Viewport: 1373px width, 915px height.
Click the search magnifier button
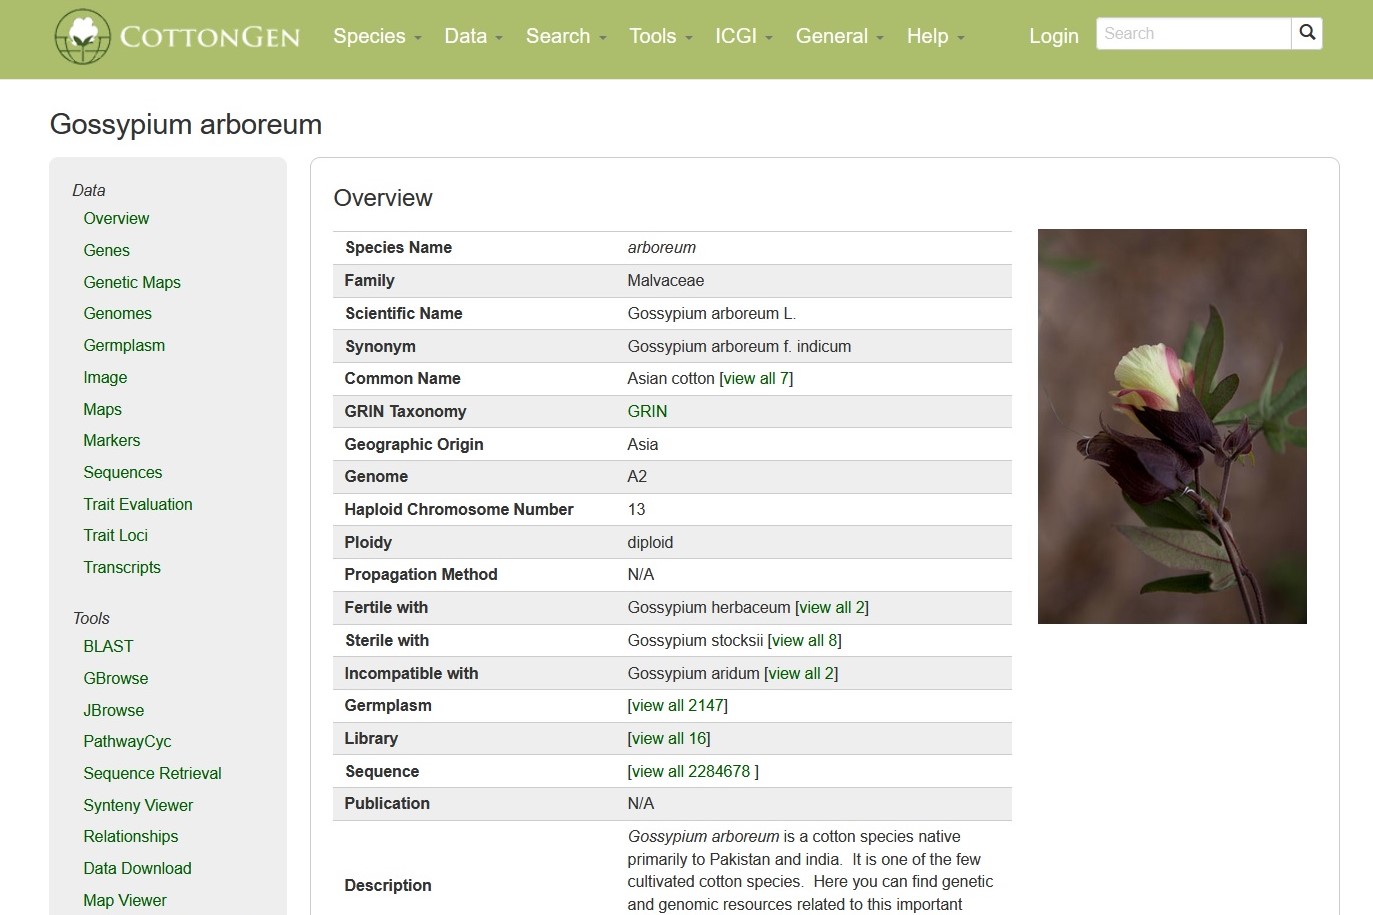(x=1307, y=33)
